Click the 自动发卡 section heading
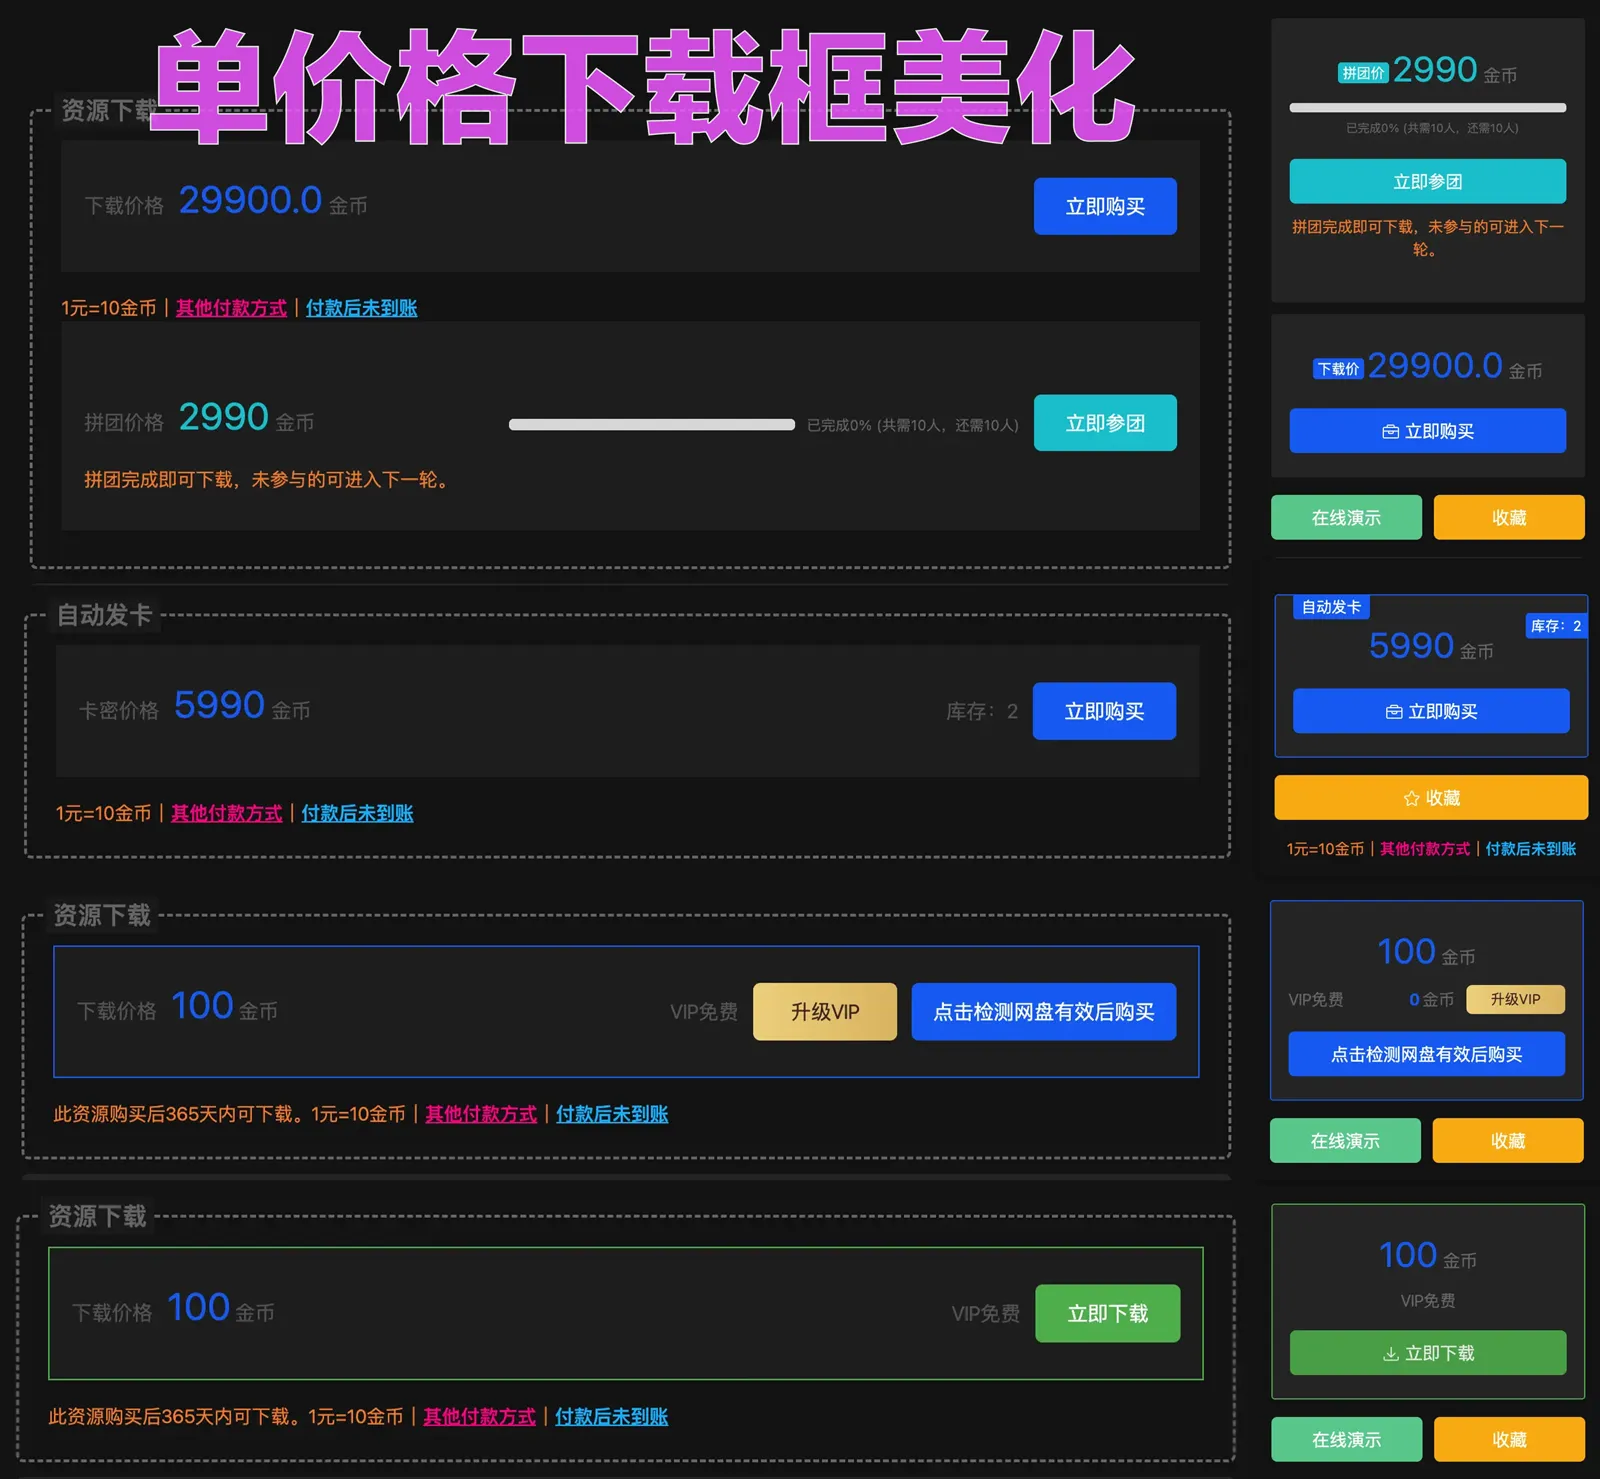The height and width of the screenshot is (1479, 1600). 104,615
